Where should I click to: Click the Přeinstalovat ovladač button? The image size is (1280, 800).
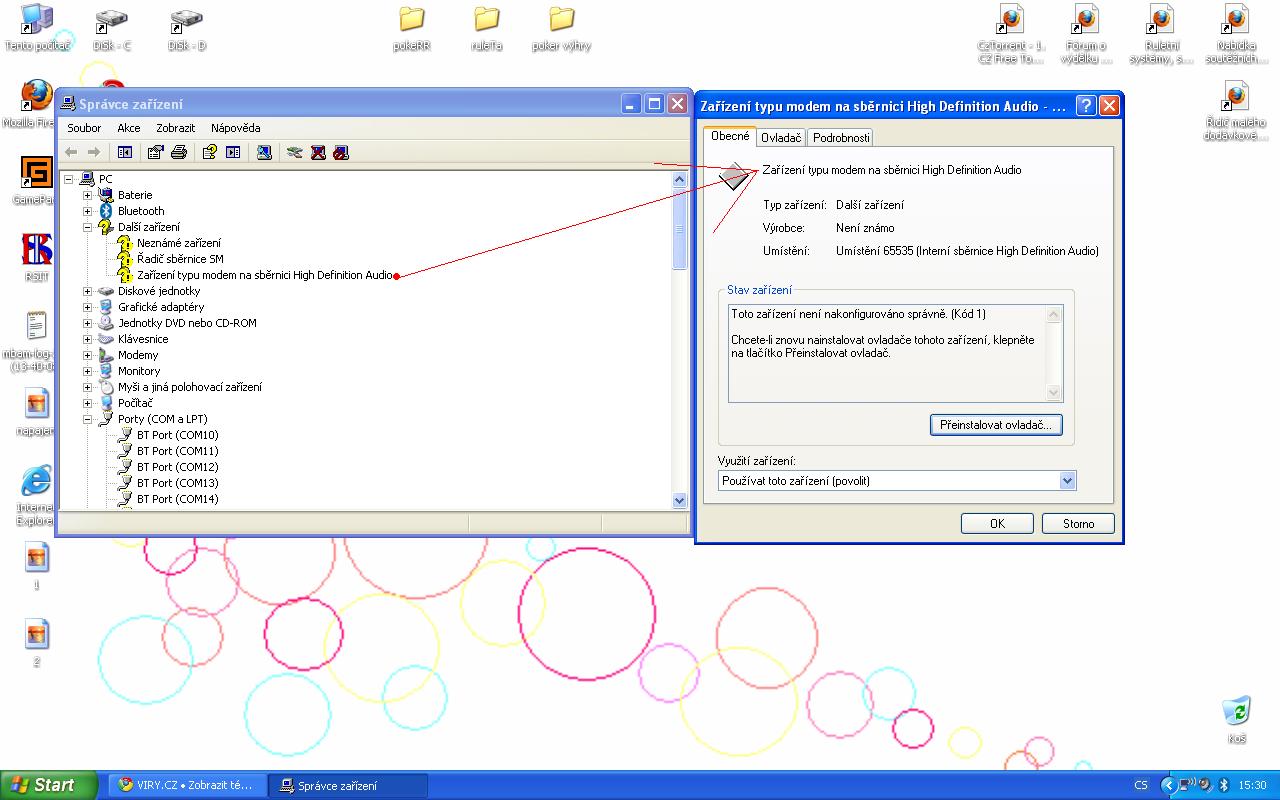click(995, 425)
